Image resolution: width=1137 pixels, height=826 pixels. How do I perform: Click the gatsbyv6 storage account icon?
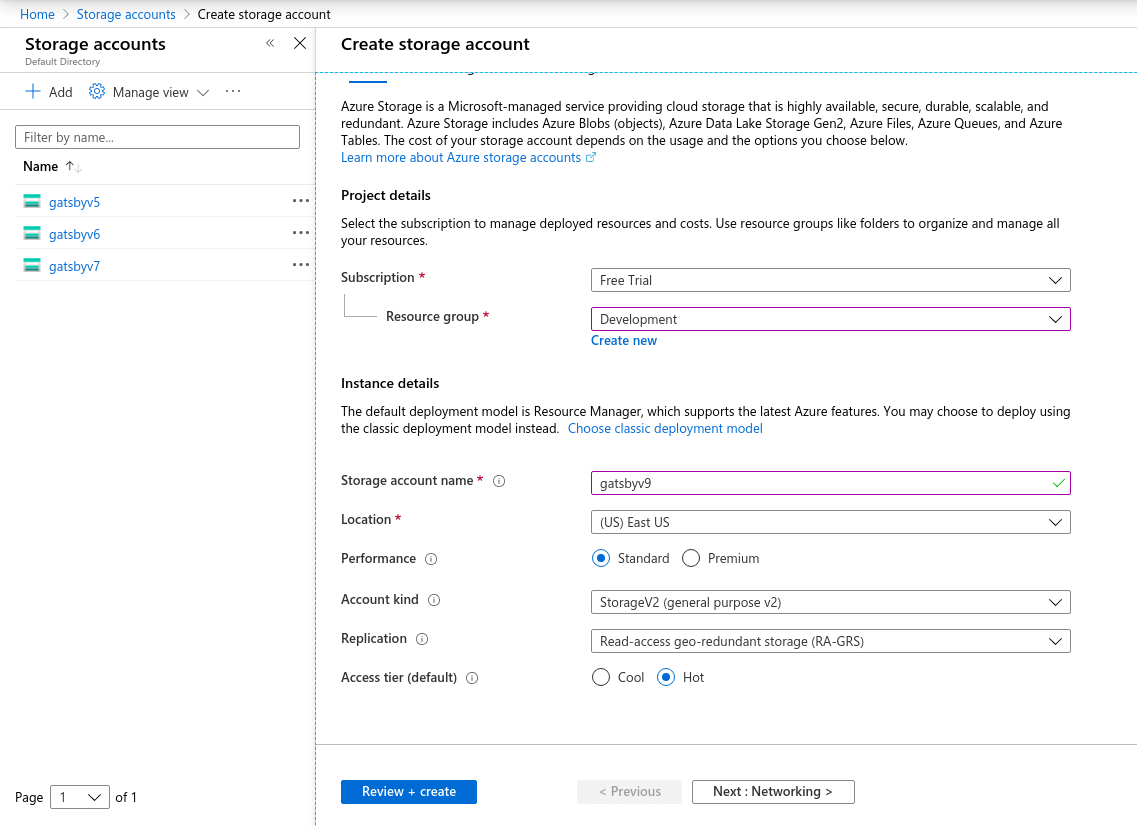point(32,234)
